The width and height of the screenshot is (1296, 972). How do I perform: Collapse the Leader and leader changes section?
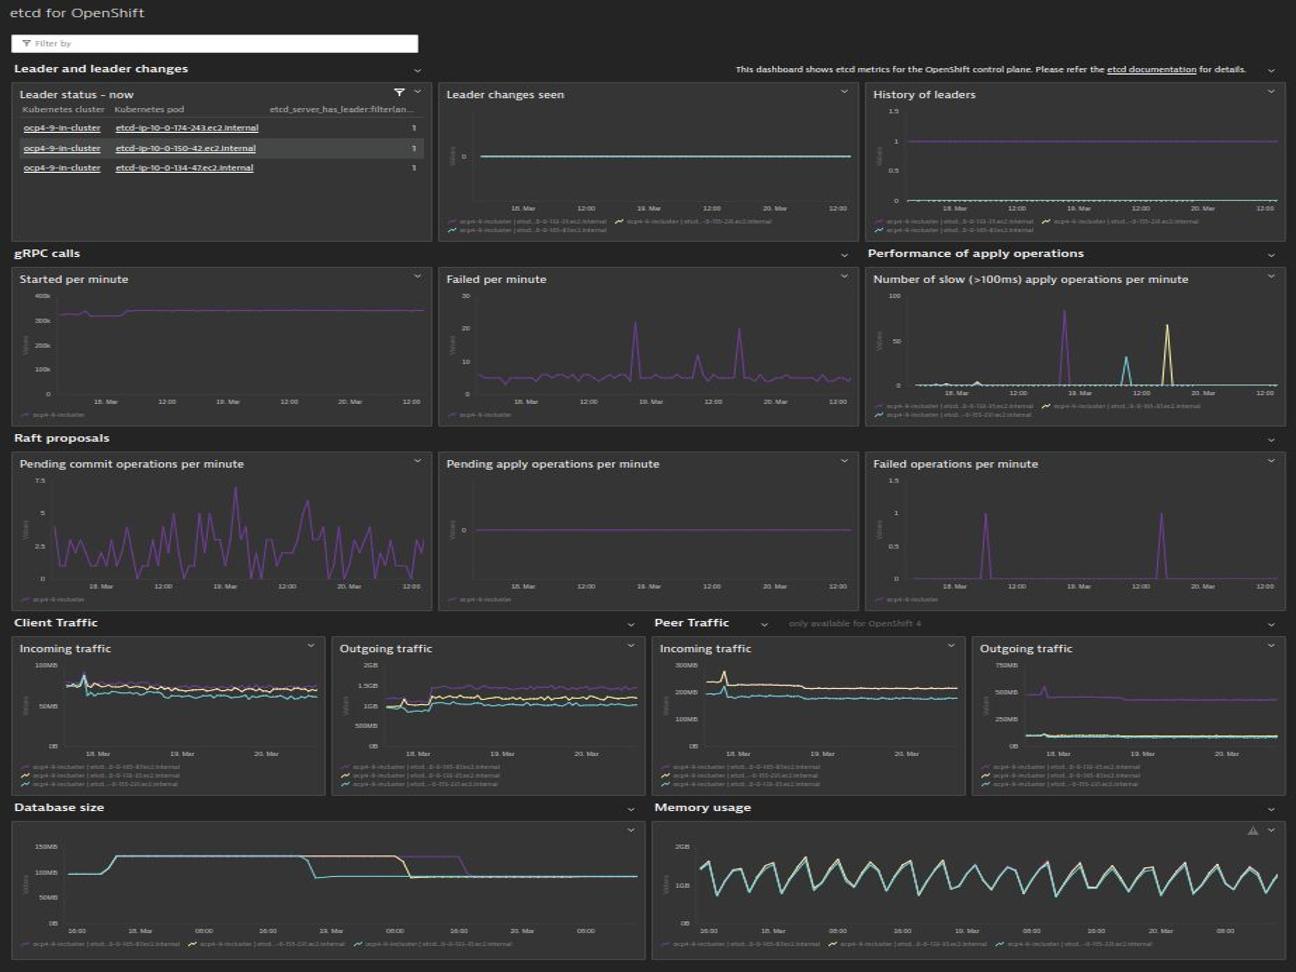[417, 70]
